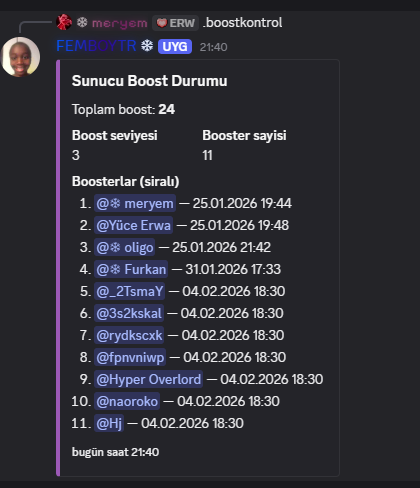Click the FEMBOYTR bot profile avatar
This screenshot has height=488, width=420.
pyautogui.click(x=21, y=57)
